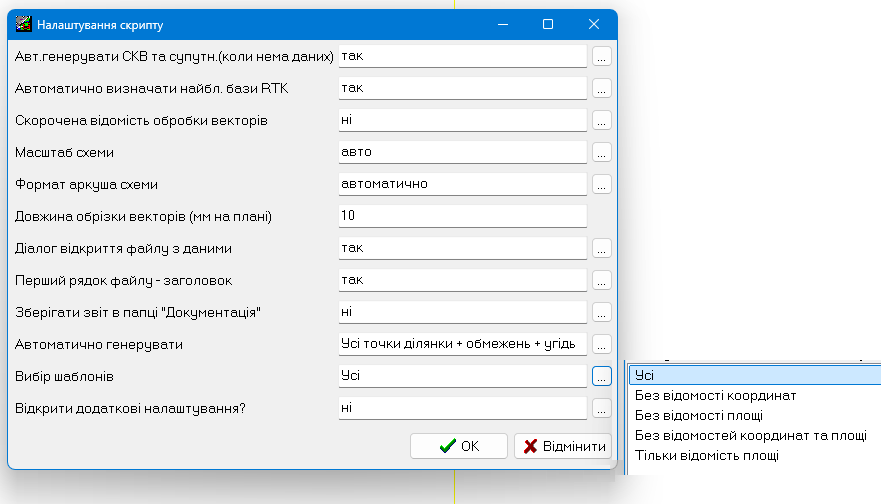Confirm settings with the OK button

459,446
